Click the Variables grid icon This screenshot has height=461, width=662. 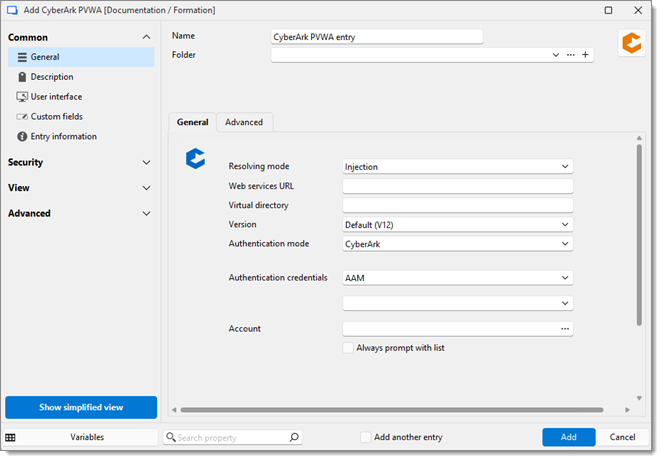pos(10,438)
